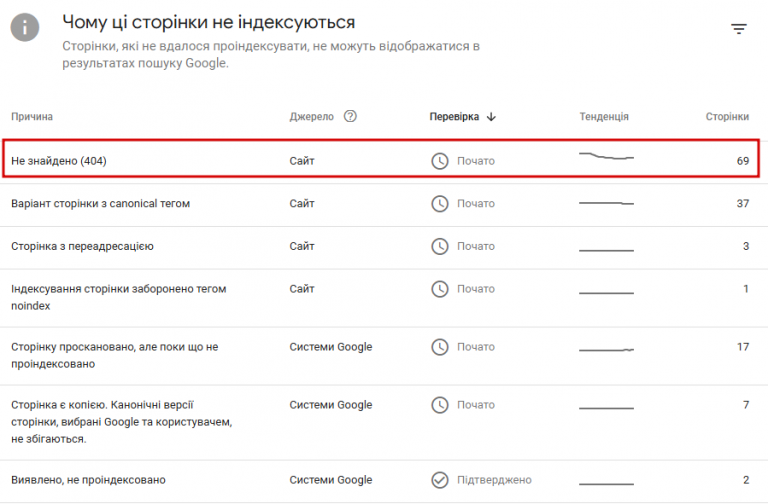The width and height of the screenshot is (768, 504).
Task: Click the help icon next to Джерело
Action: [x=350, y=117]
